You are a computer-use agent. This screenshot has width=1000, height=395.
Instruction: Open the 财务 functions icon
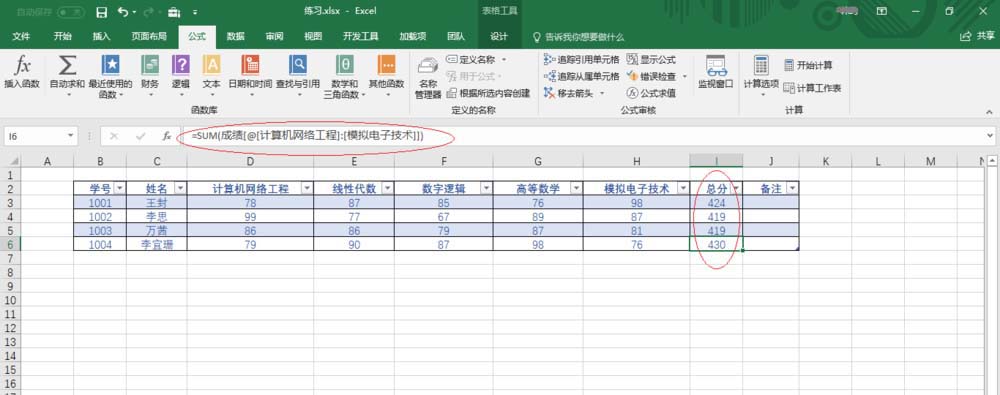click(x=150, y=65)
